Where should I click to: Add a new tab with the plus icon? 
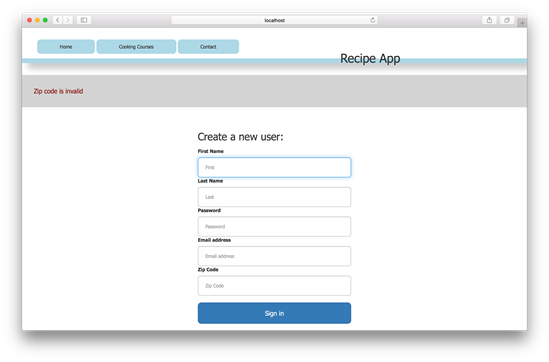(x=522, y=23)
